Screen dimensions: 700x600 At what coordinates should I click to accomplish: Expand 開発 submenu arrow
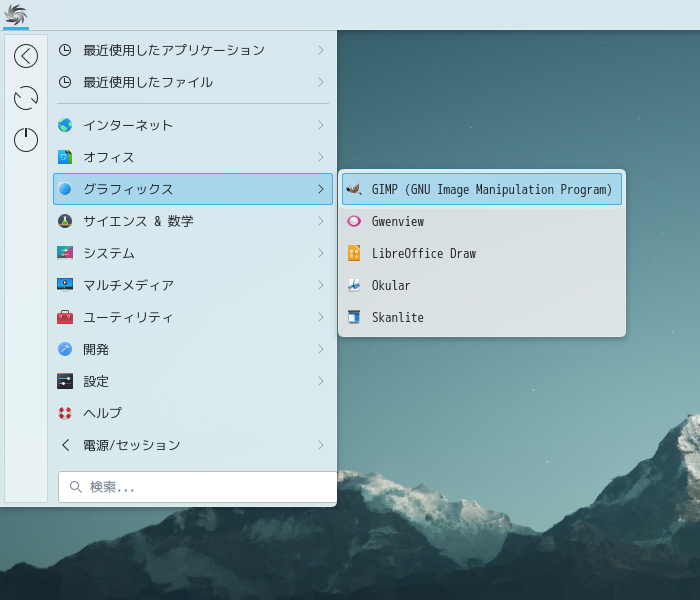click(x=321, y=349)
